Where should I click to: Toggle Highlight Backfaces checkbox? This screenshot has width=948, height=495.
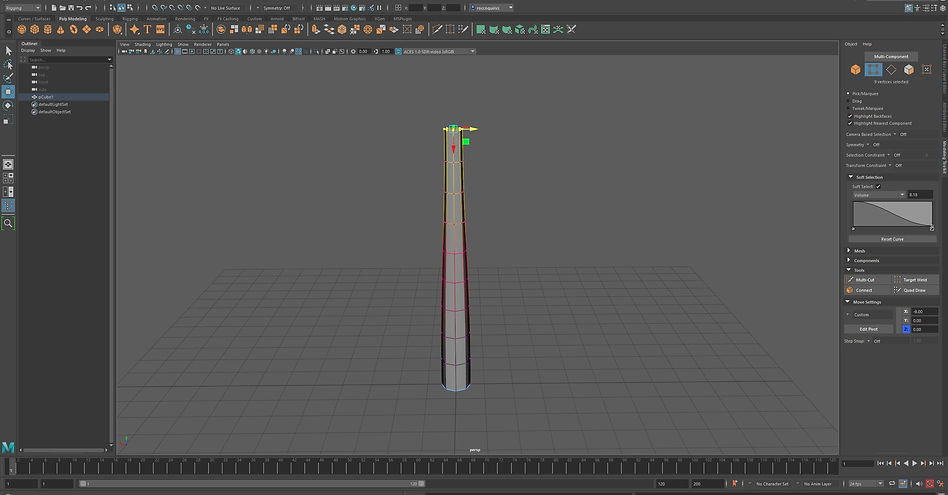pos(849,116)
